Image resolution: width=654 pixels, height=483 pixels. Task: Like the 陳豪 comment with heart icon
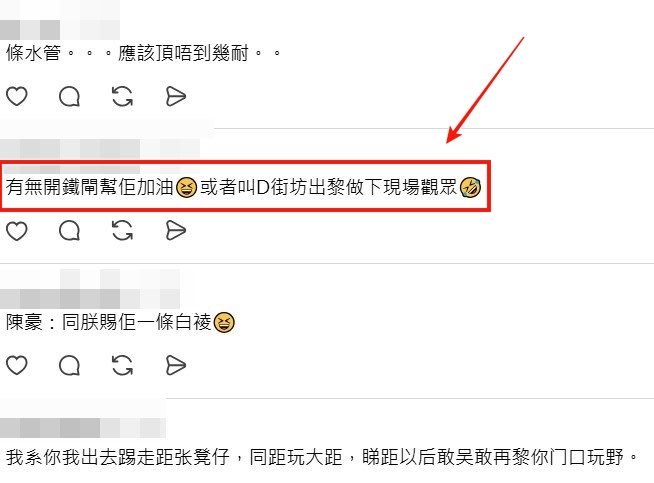[x=17, y=365]
